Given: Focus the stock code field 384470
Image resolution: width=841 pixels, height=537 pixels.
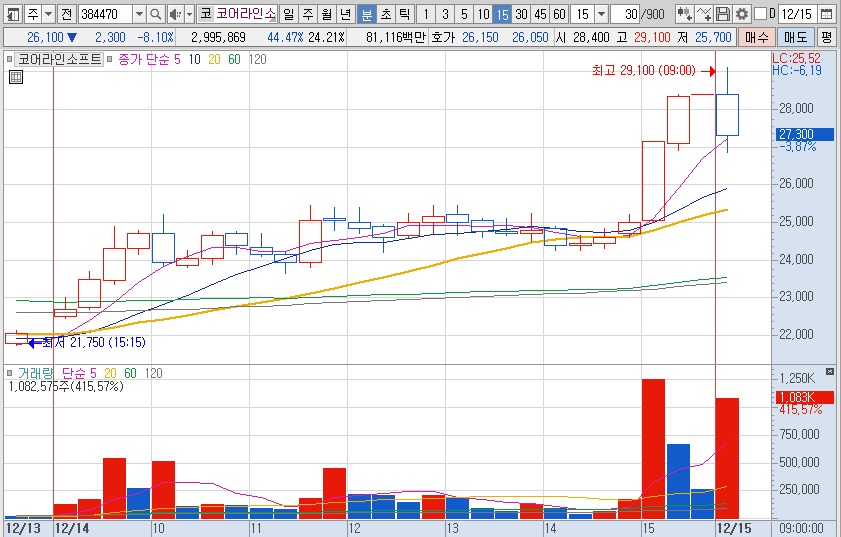Looking at the screenshot, I should [x=105, y=14].
